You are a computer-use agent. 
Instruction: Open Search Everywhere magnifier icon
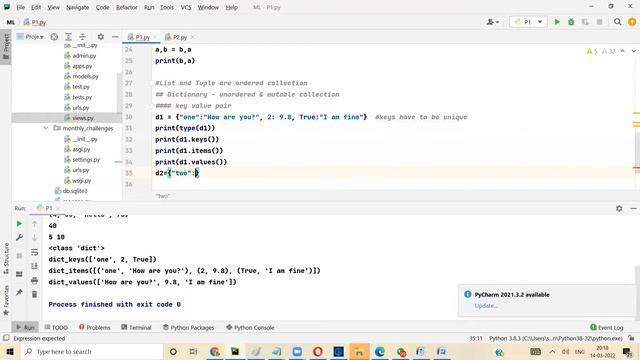point(618,22)
